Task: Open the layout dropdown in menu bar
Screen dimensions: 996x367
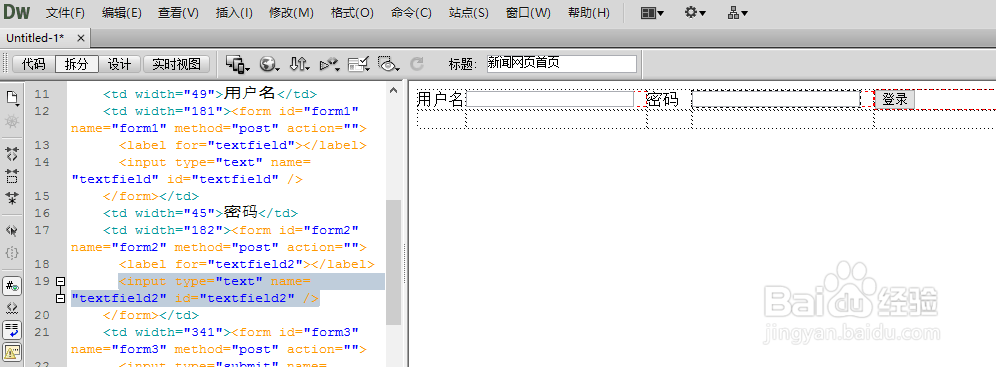Action: click(652, 13)
